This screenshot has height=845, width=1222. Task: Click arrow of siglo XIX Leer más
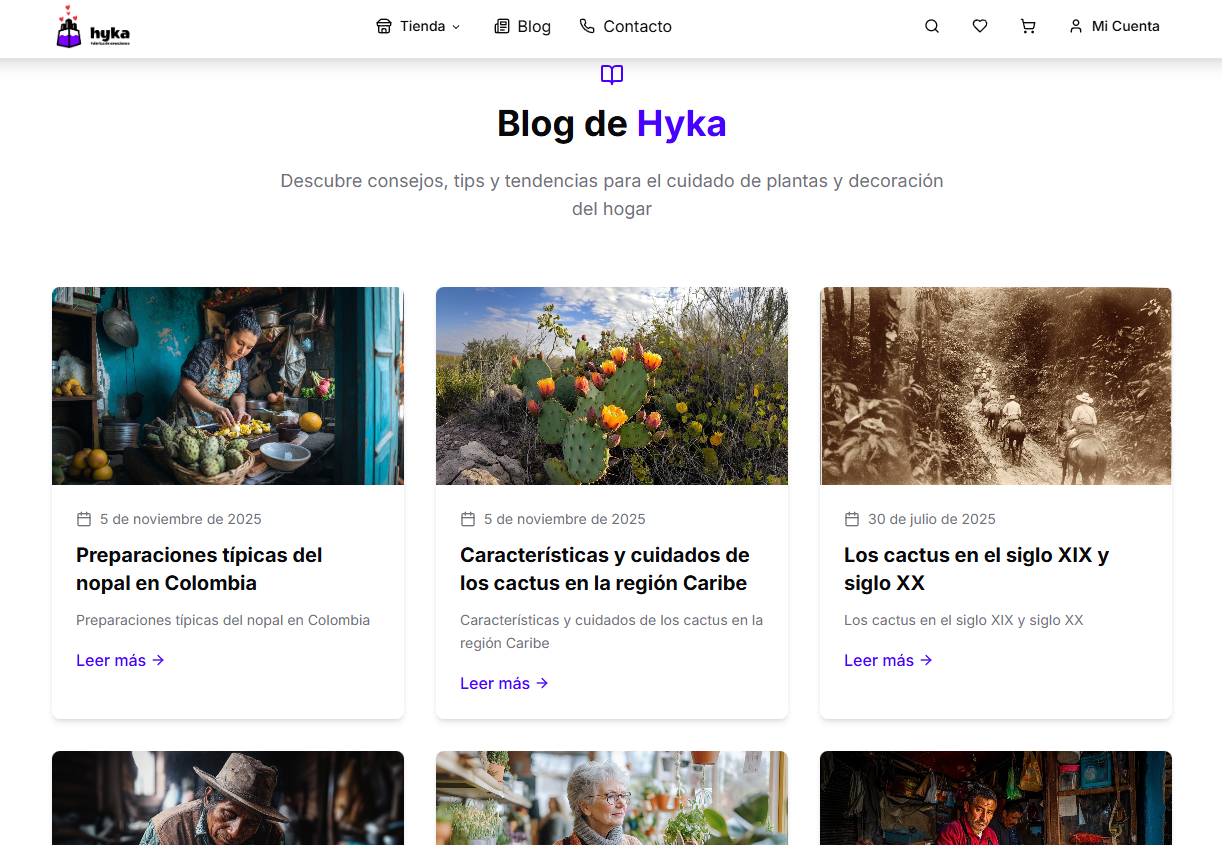pyautogui.click(x=926, y=660)
